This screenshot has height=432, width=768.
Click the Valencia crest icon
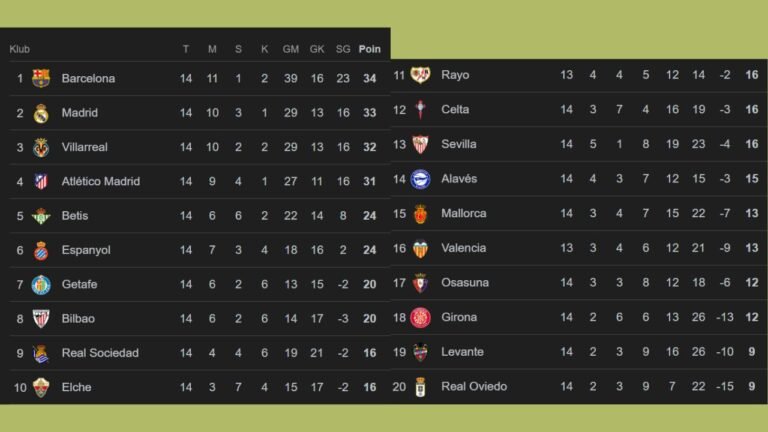(420, 248)
